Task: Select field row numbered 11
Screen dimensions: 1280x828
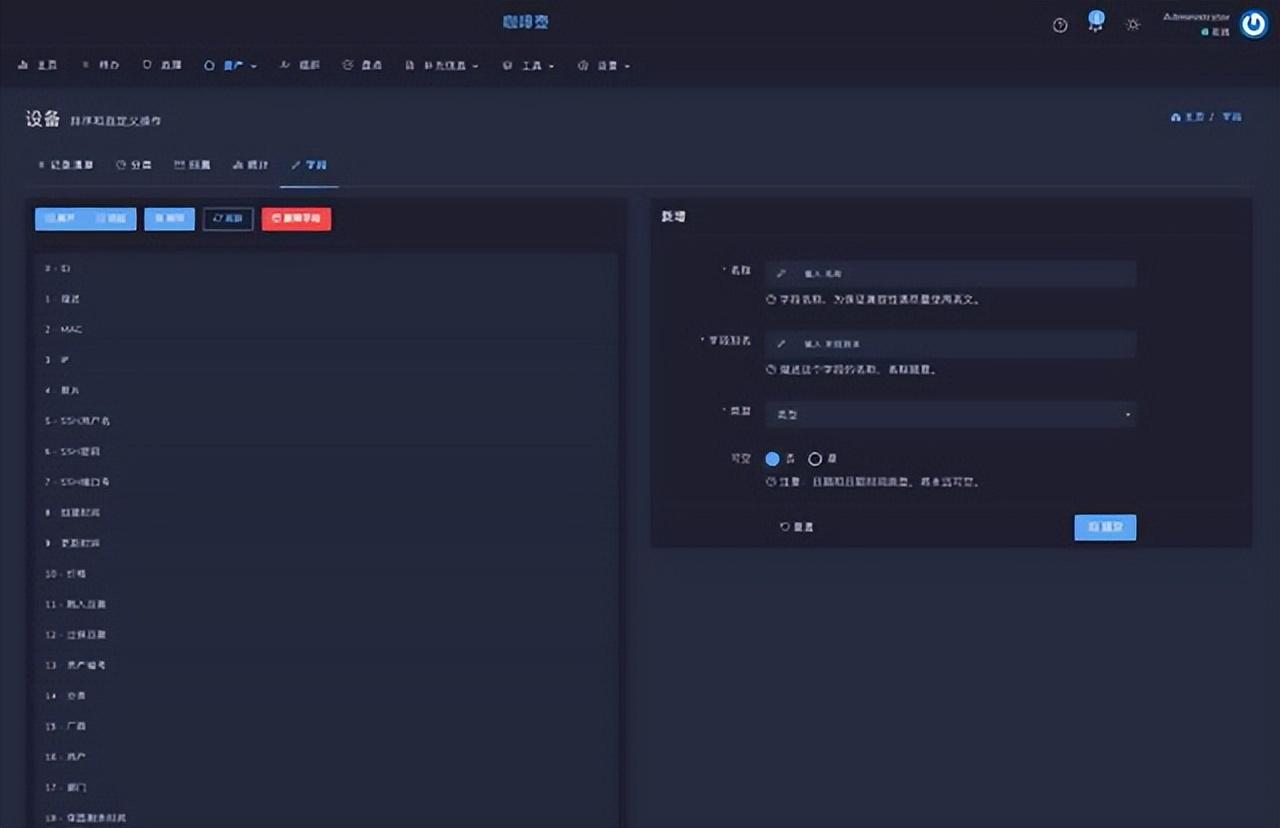Action: pyautogui.click(x=326, y=604)
